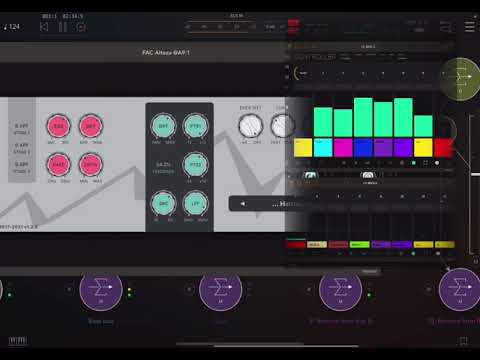
Task: Click the red label in the lower channel row
Action: click(x=296, y=245)
